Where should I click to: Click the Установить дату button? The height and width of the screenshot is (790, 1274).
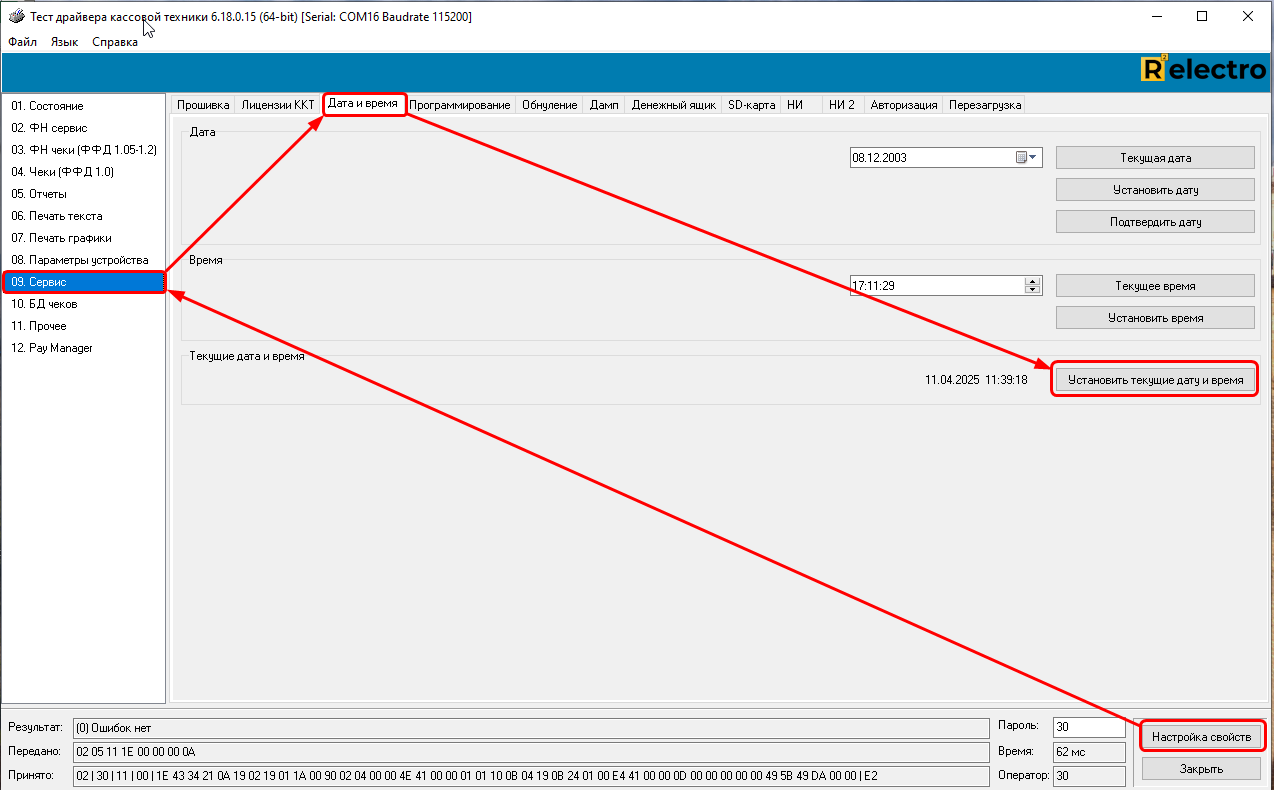click(x=1155, y=190)
